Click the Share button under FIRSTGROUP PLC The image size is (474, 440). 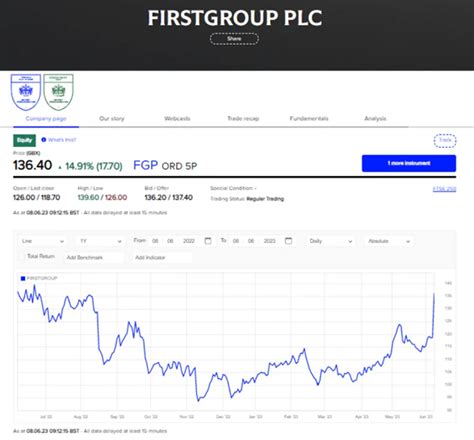point(234,39)
